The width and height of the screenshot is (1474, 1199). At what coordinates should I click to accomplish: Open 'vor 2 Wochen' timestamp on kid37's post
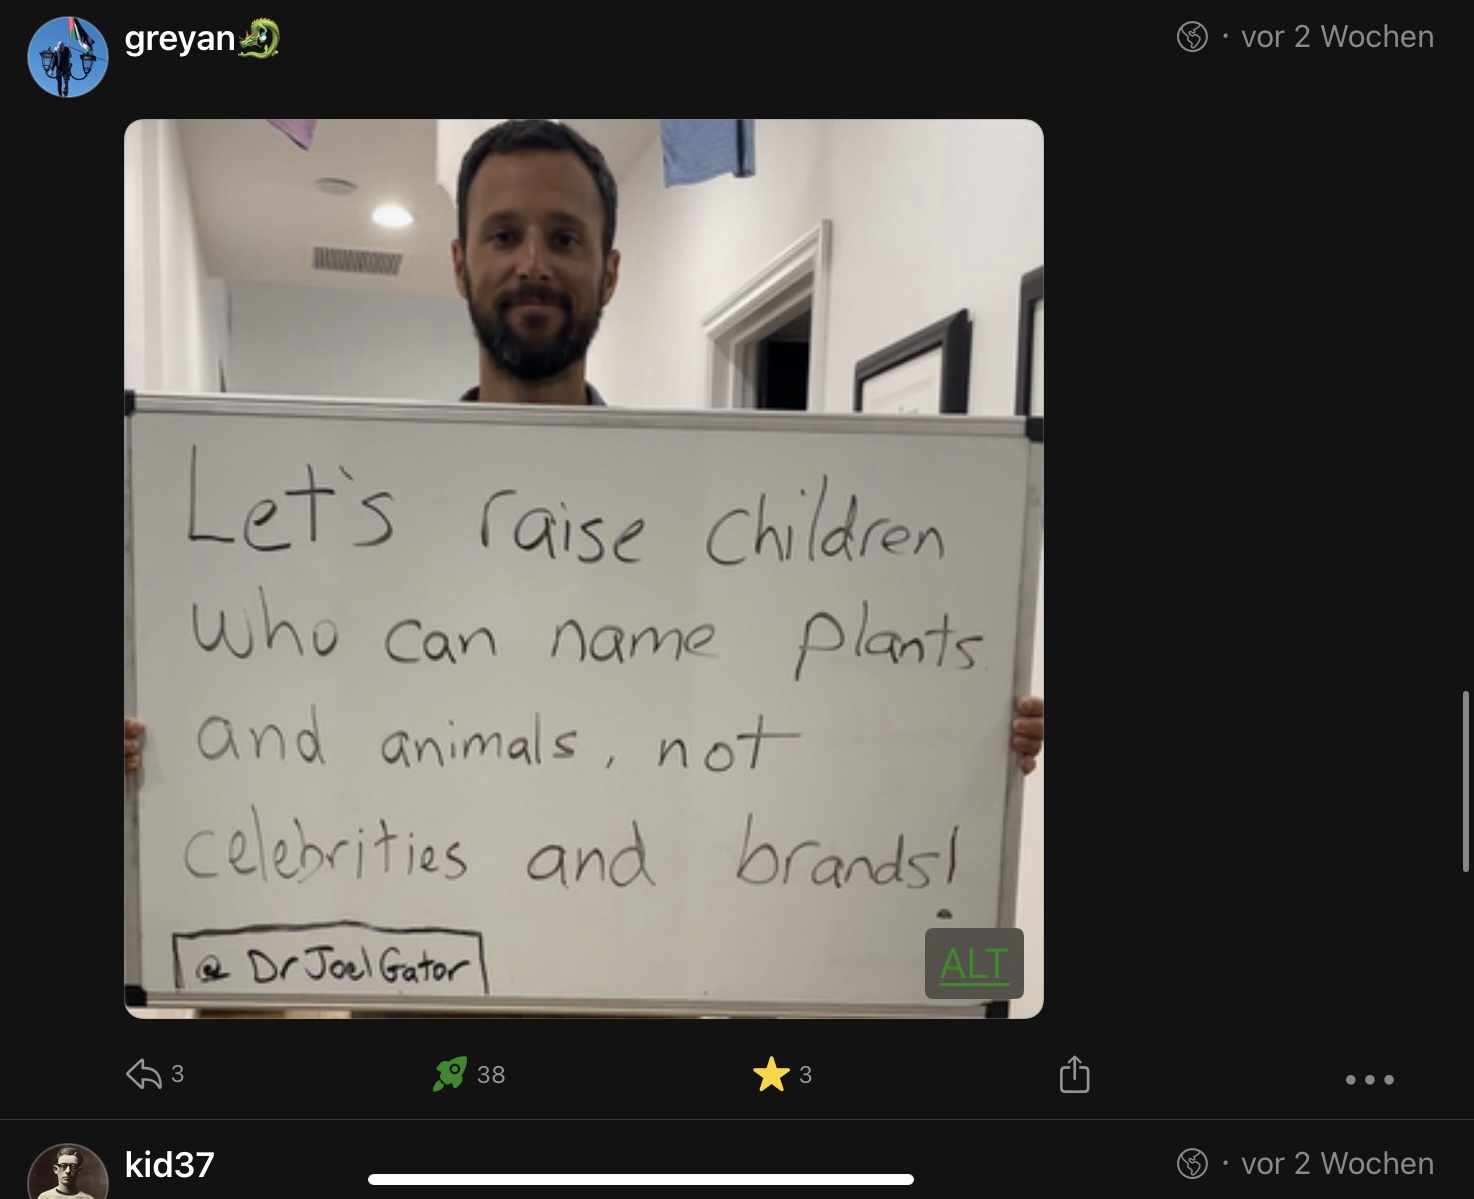click(1337, 1163)
